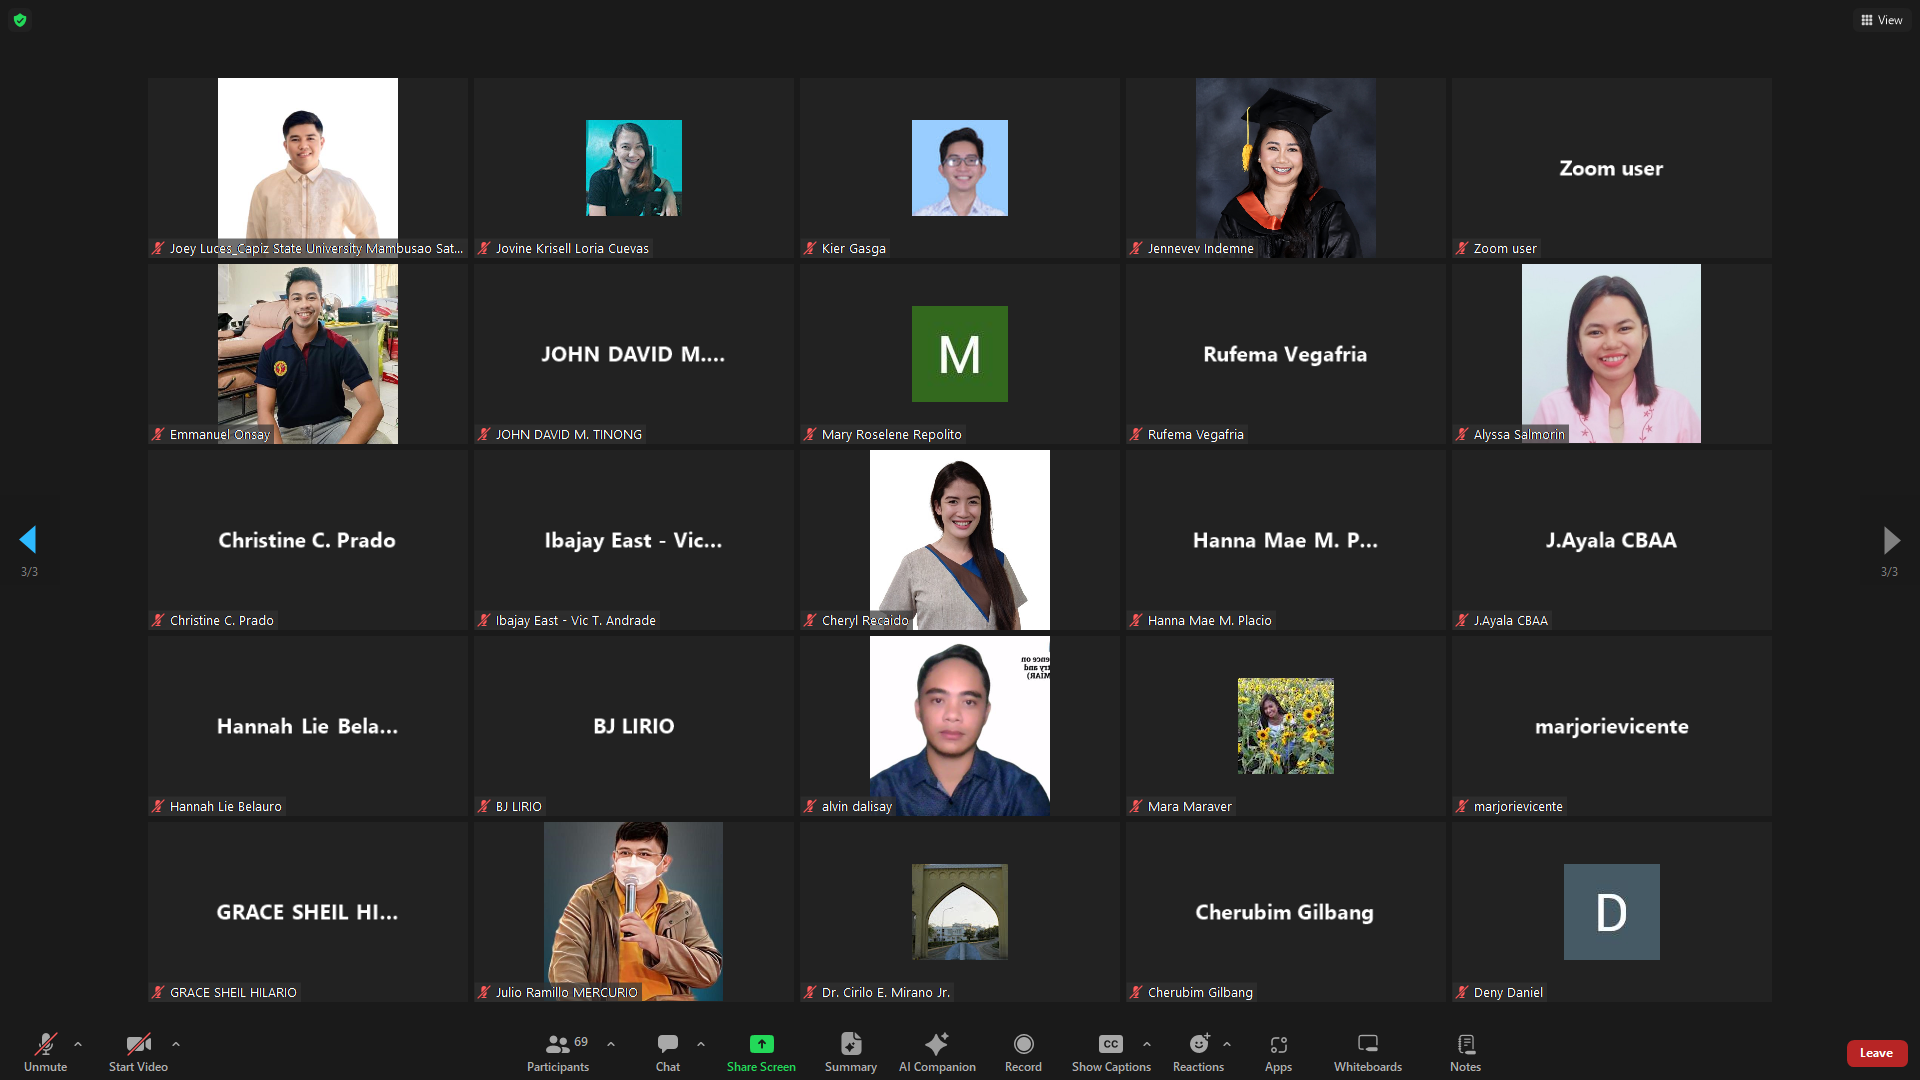1920x1080 pixels.
Task: Toggle Show Captions on
Action: point(1110,1052)
